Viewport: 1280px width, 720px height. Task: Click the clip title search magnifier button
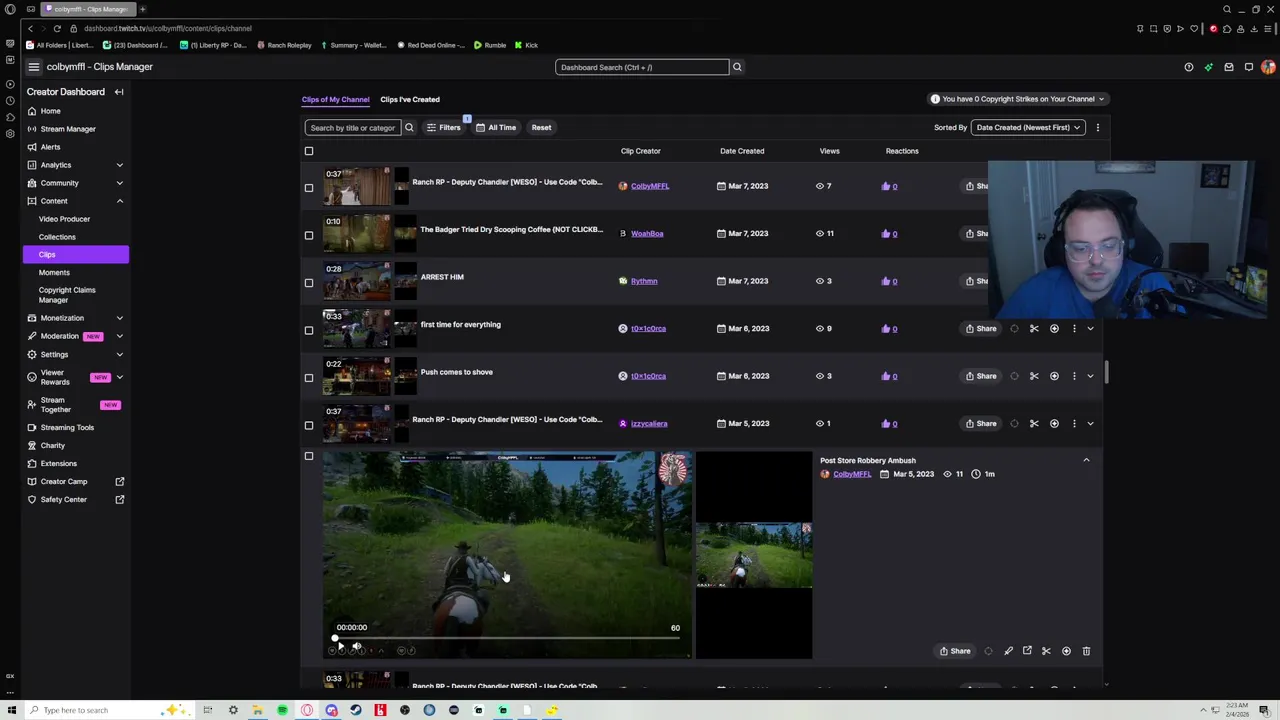click(x=409, y=127)
